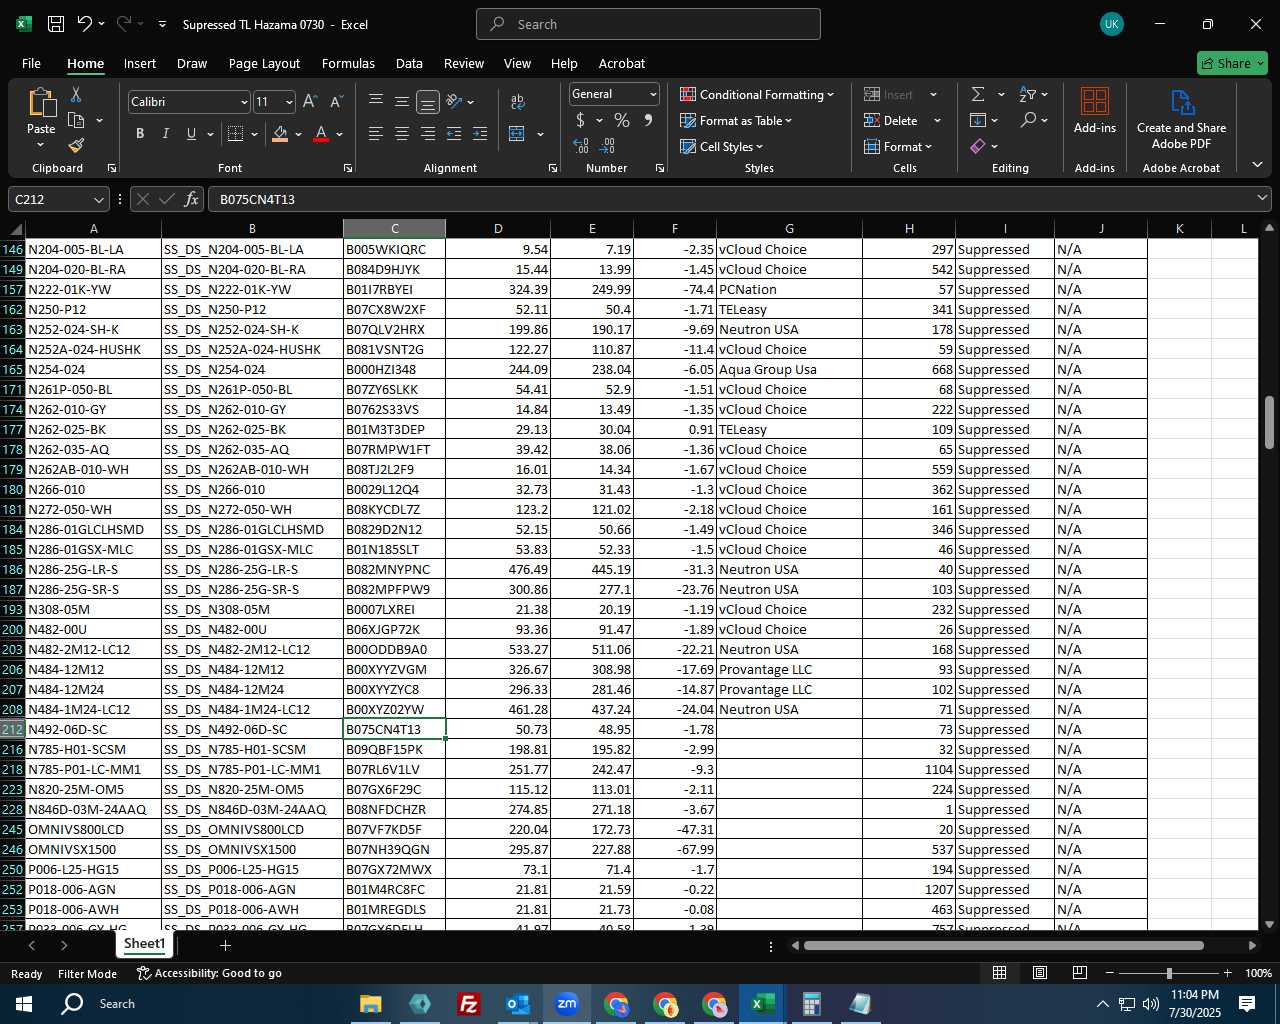Click the Copy icon in Clipboard

tap(76, 120)
